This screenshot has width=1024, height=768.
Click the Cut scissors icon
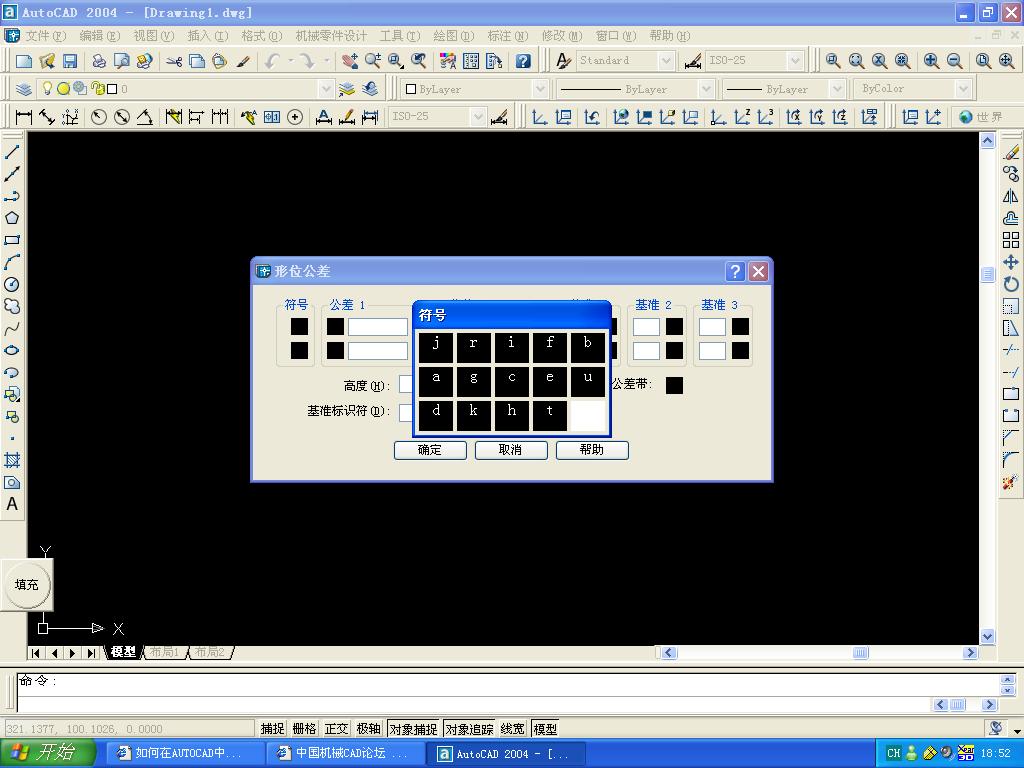(174, 61)
